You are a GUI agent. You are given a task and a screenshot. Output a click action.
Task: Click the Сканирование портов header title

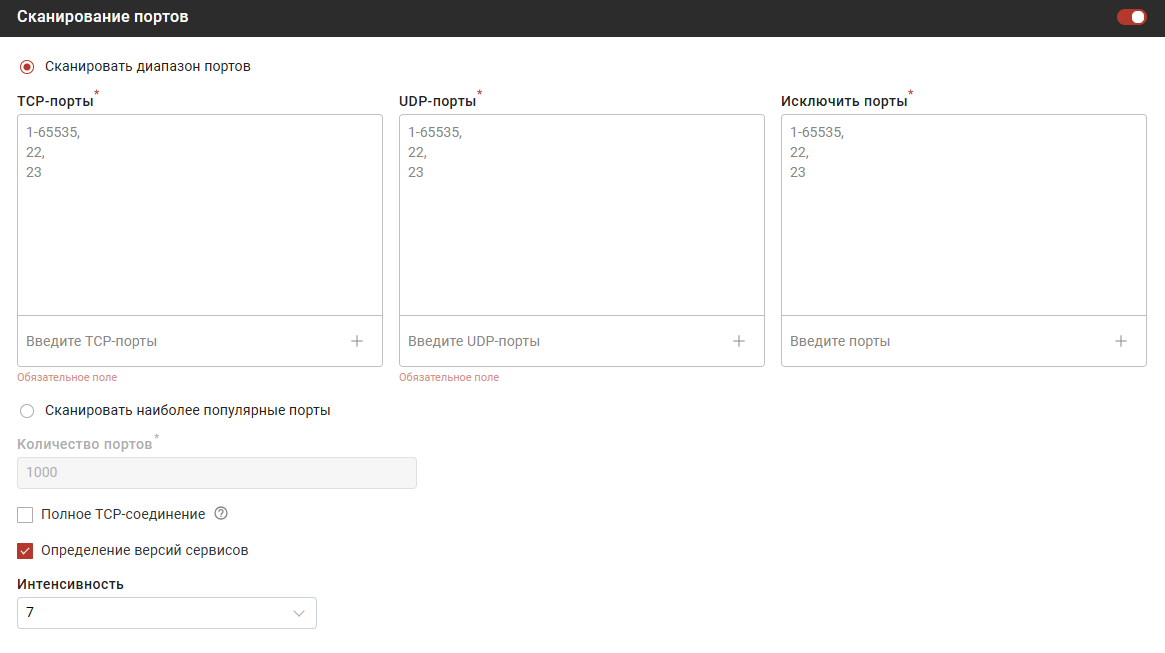click(x=102, y=17)
